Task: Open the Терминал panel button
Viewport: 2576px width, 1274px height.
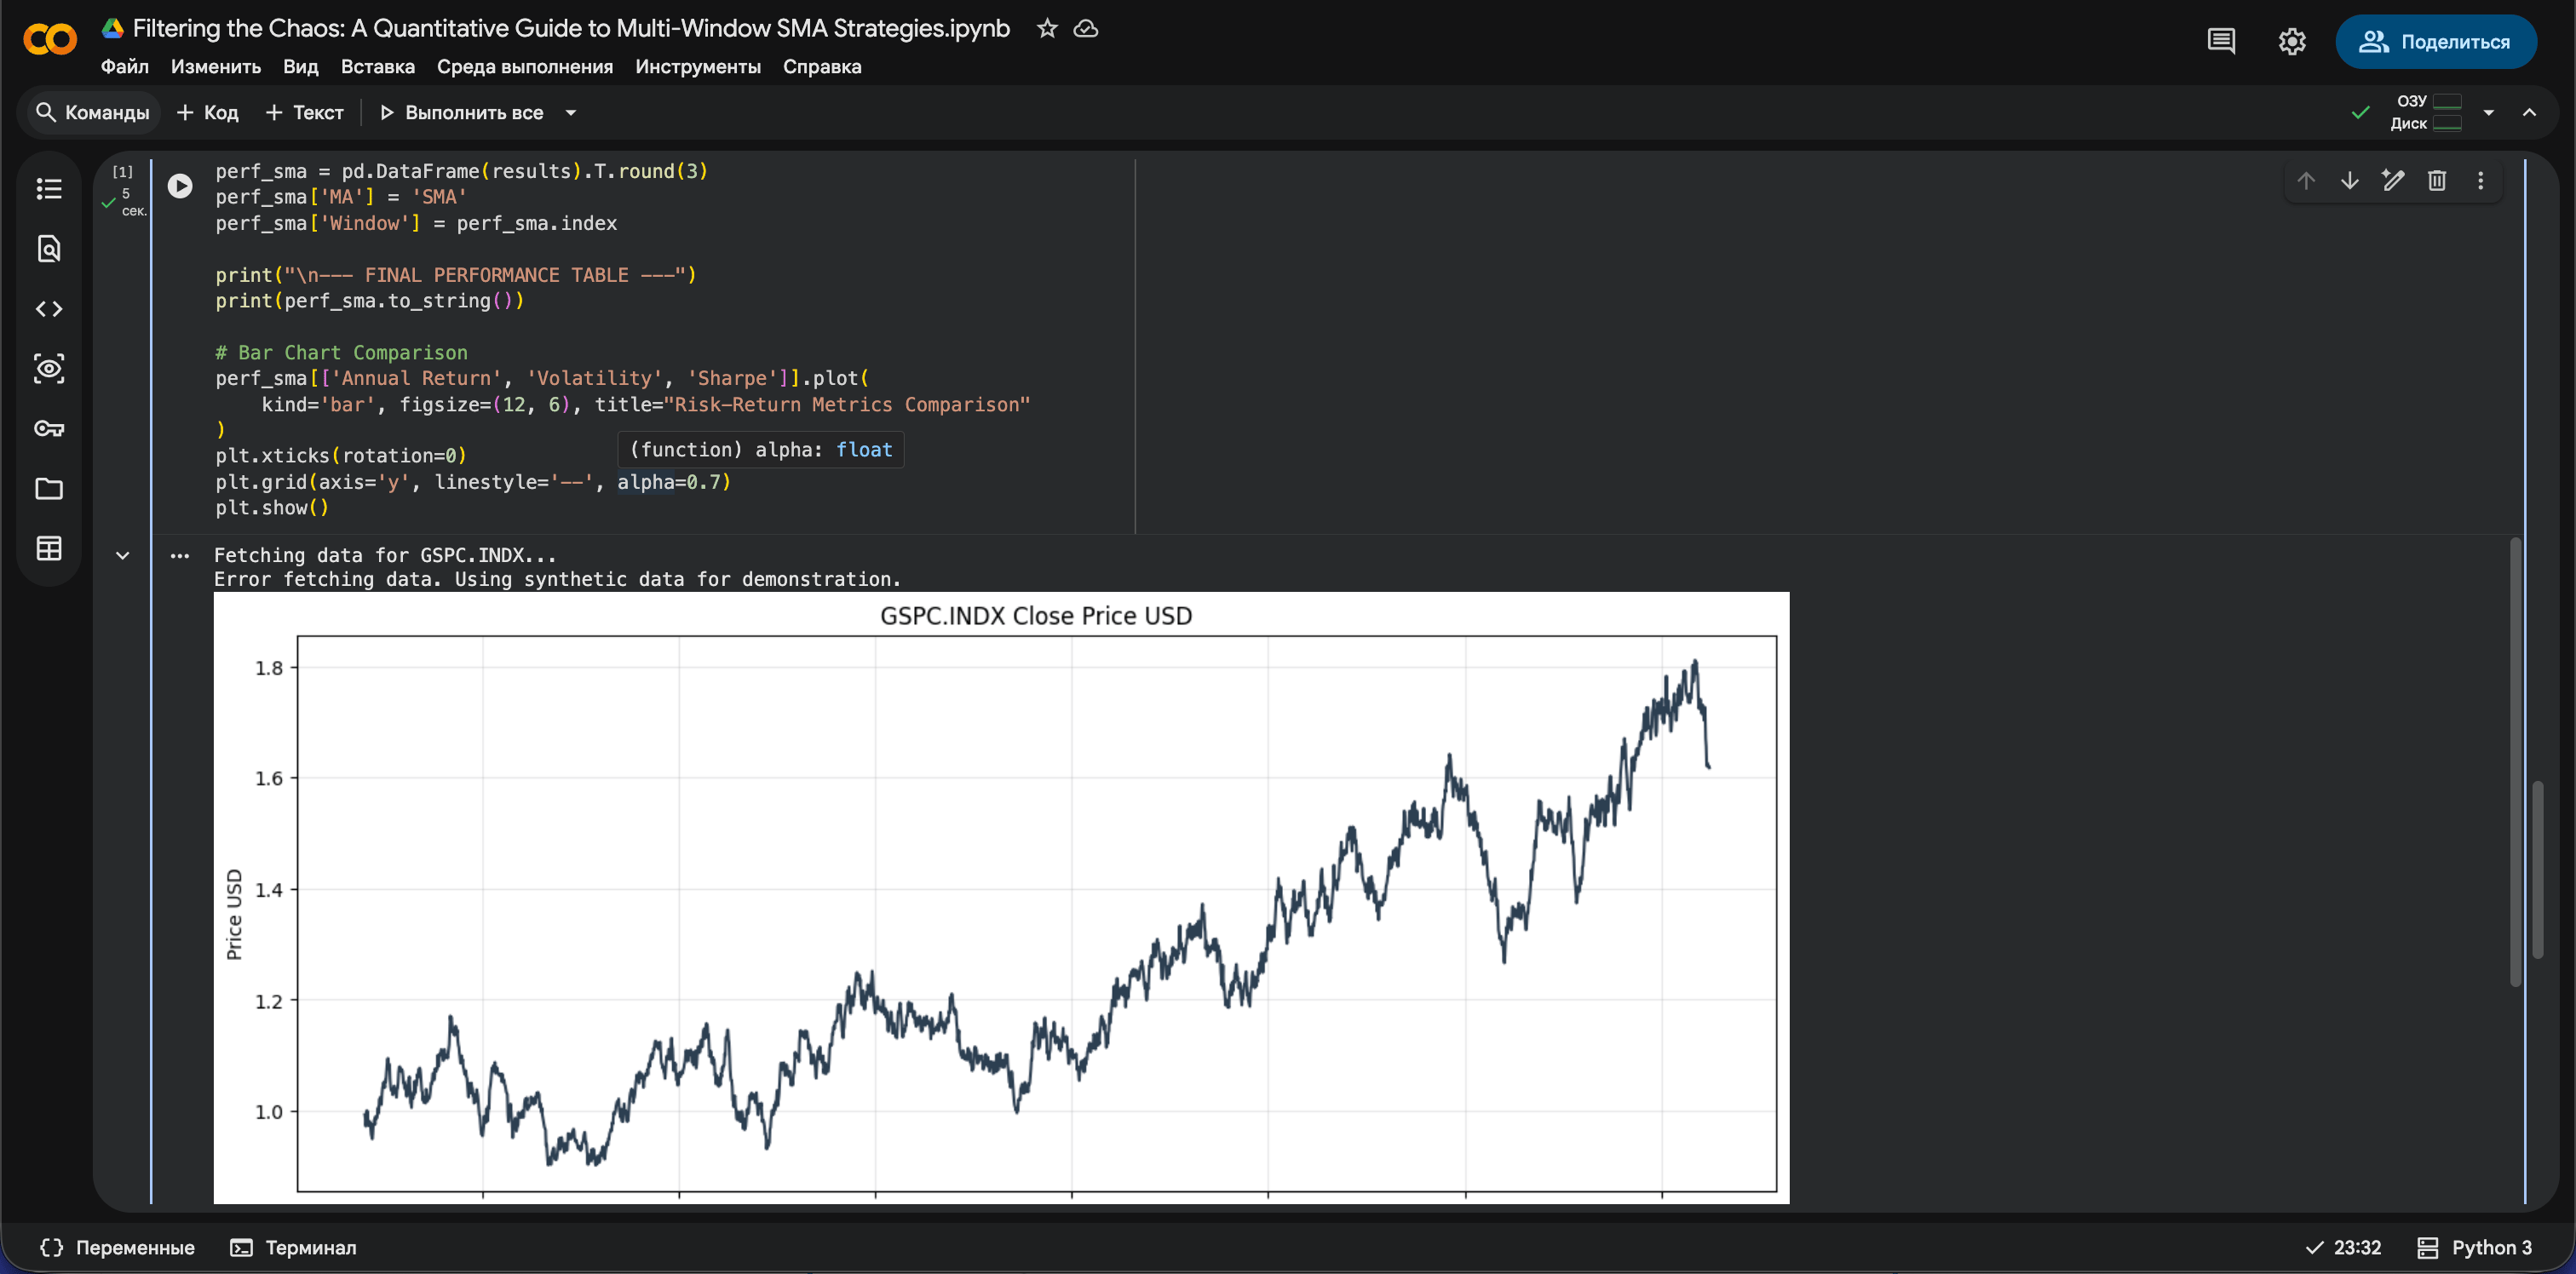Action: 294,1247
